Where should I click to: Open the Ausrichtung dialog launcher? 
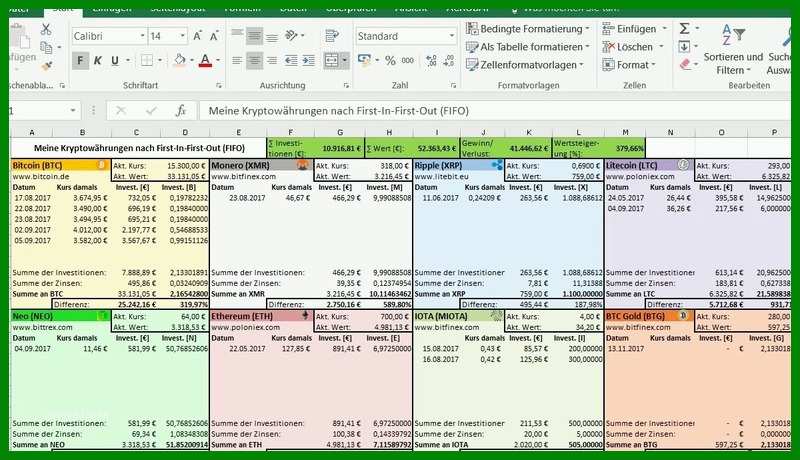346,86
